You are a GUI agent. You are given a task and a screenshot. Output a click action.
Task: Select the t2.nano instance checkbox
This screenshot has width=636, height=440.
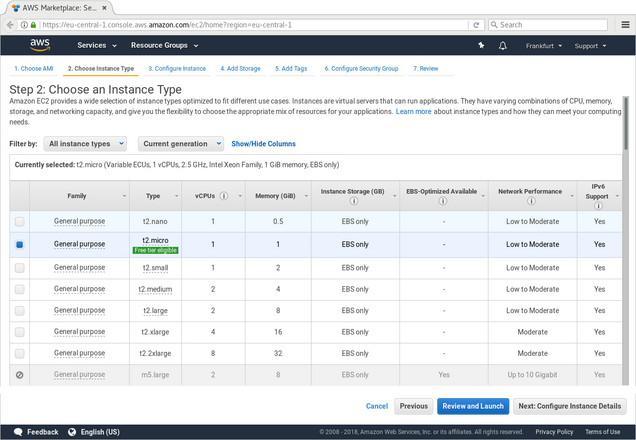tap(20, 220)
